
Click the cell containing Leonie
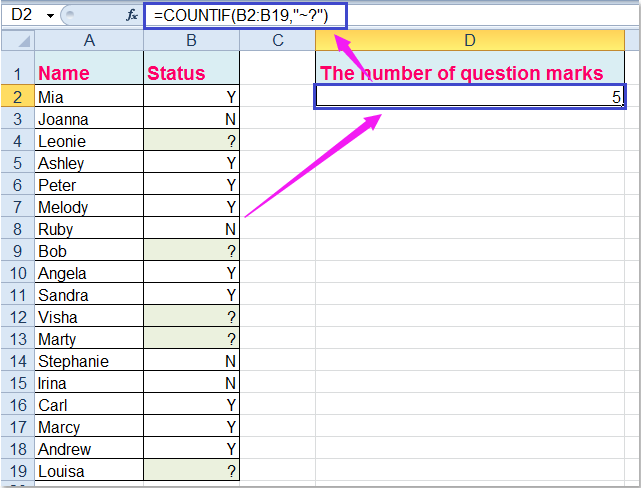point(89,141)
